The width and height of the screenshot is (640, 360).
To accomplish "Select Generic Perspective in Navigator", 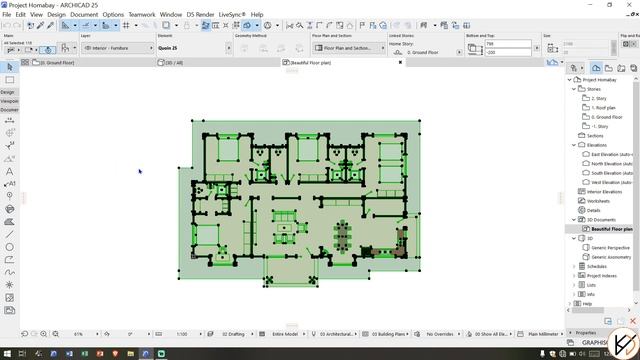I will click(607, 248).
